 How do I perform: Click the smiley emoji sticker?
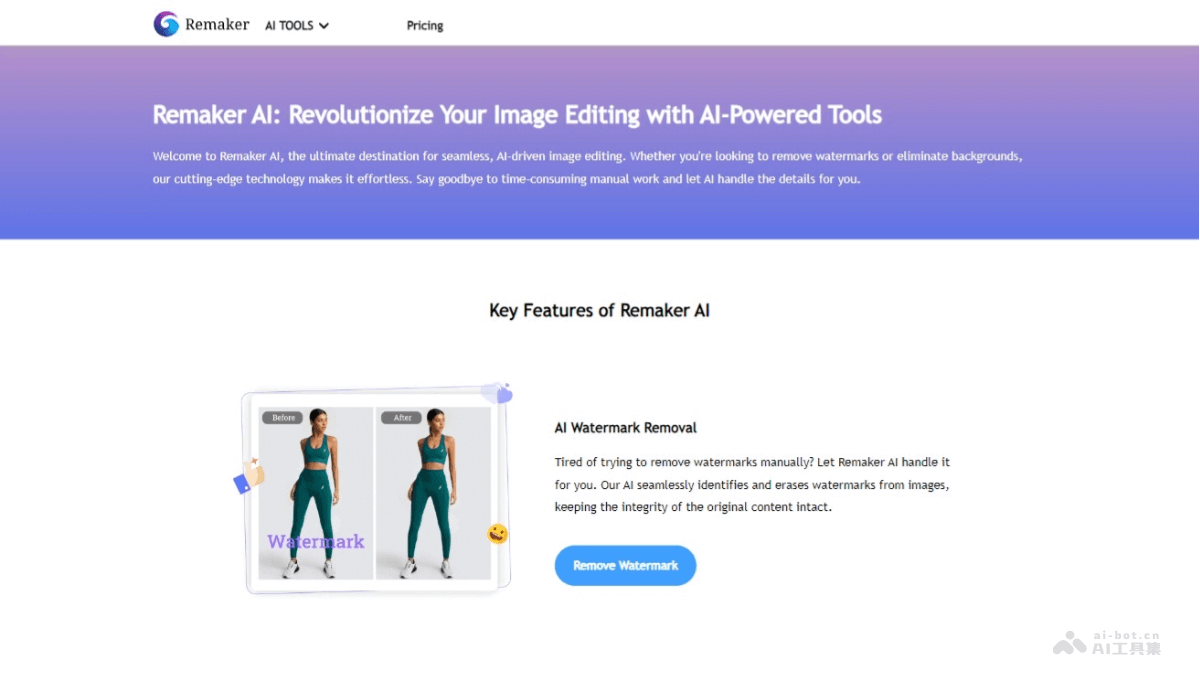click(x=495, y=534)
